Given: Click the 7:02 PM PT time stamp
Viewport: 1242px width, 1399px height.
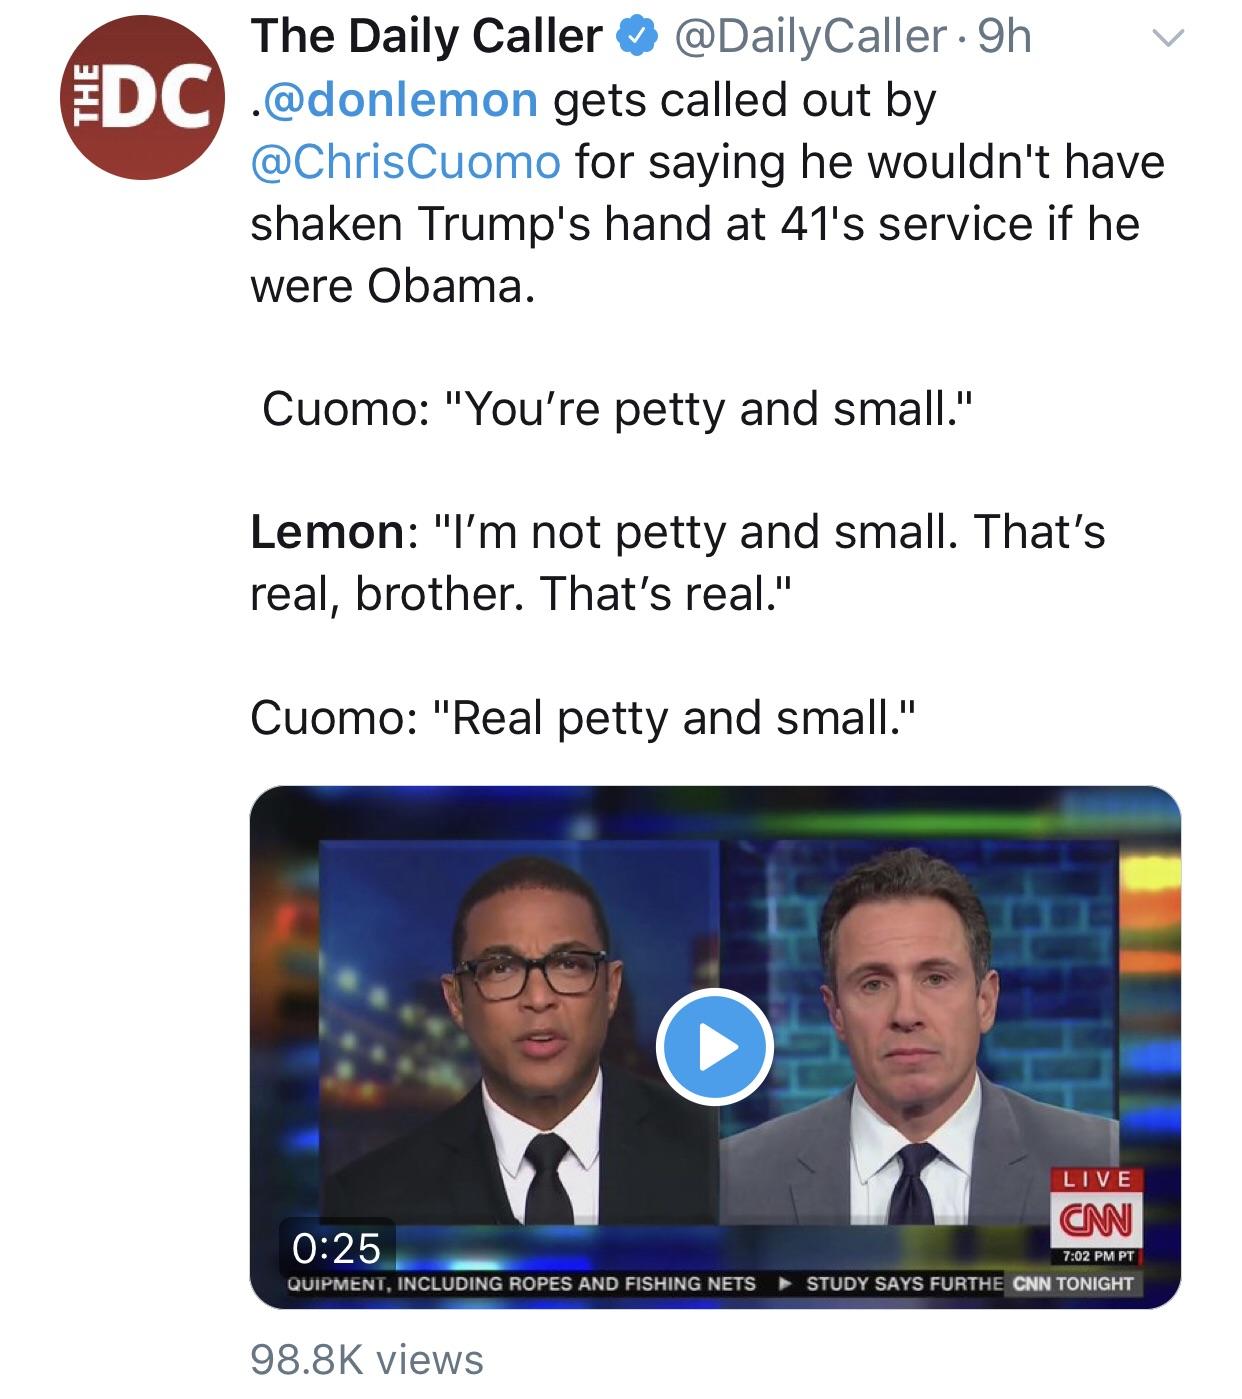Looking at the screenshot, I should point(1093,1256).
